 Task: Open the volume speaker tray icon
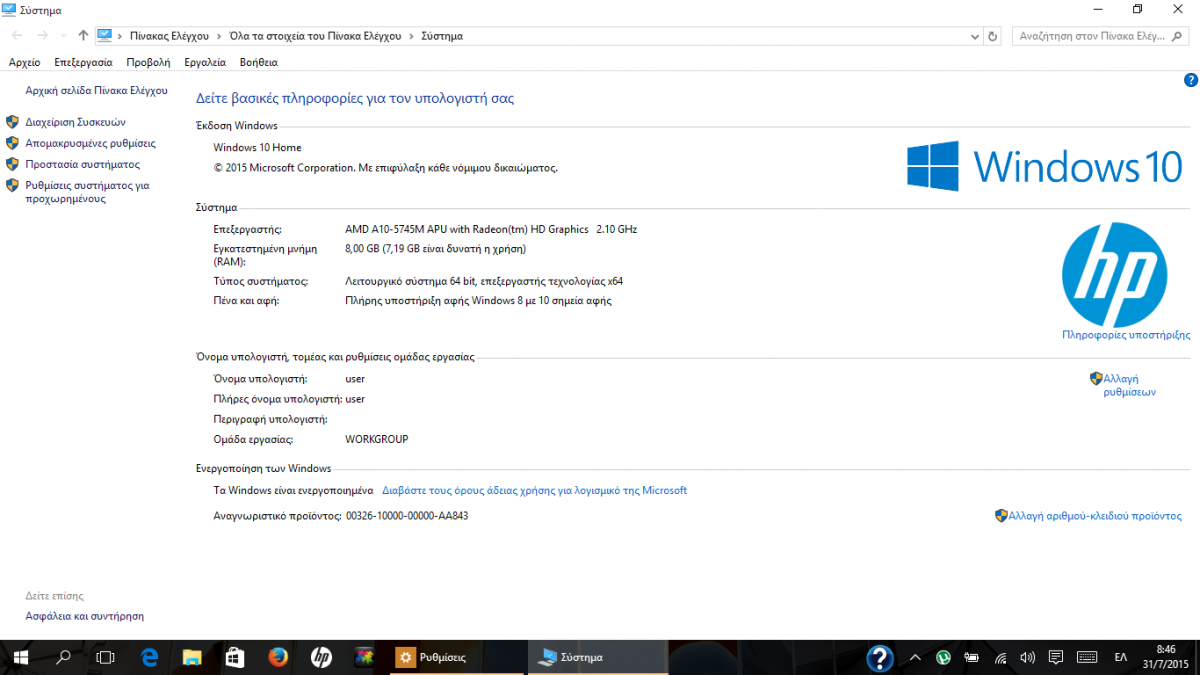pos(1028,657)
